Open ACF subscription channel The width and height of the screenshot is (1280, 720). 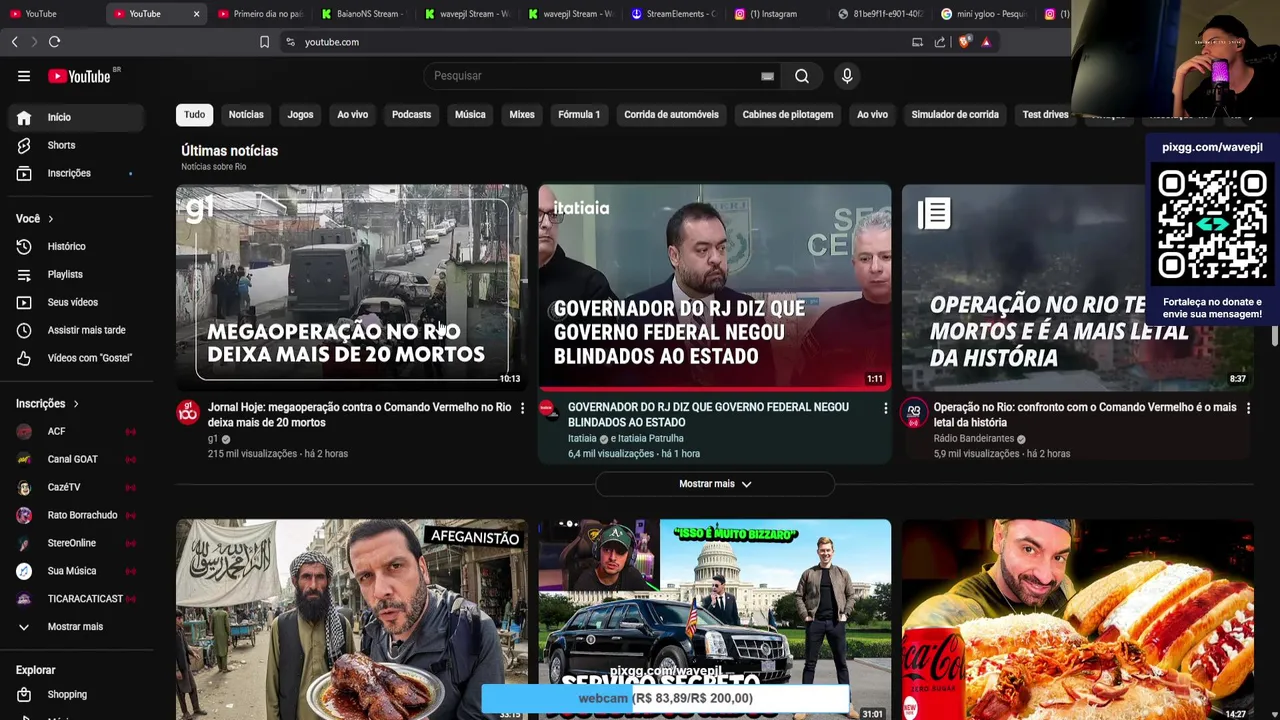pyautogui.click(x=76, y=432)
